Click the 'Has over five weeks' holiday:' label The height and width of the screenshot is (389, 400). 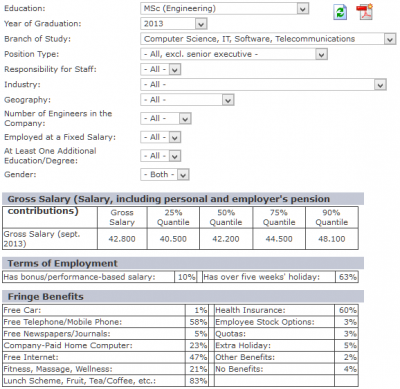[x=261, y=277]
